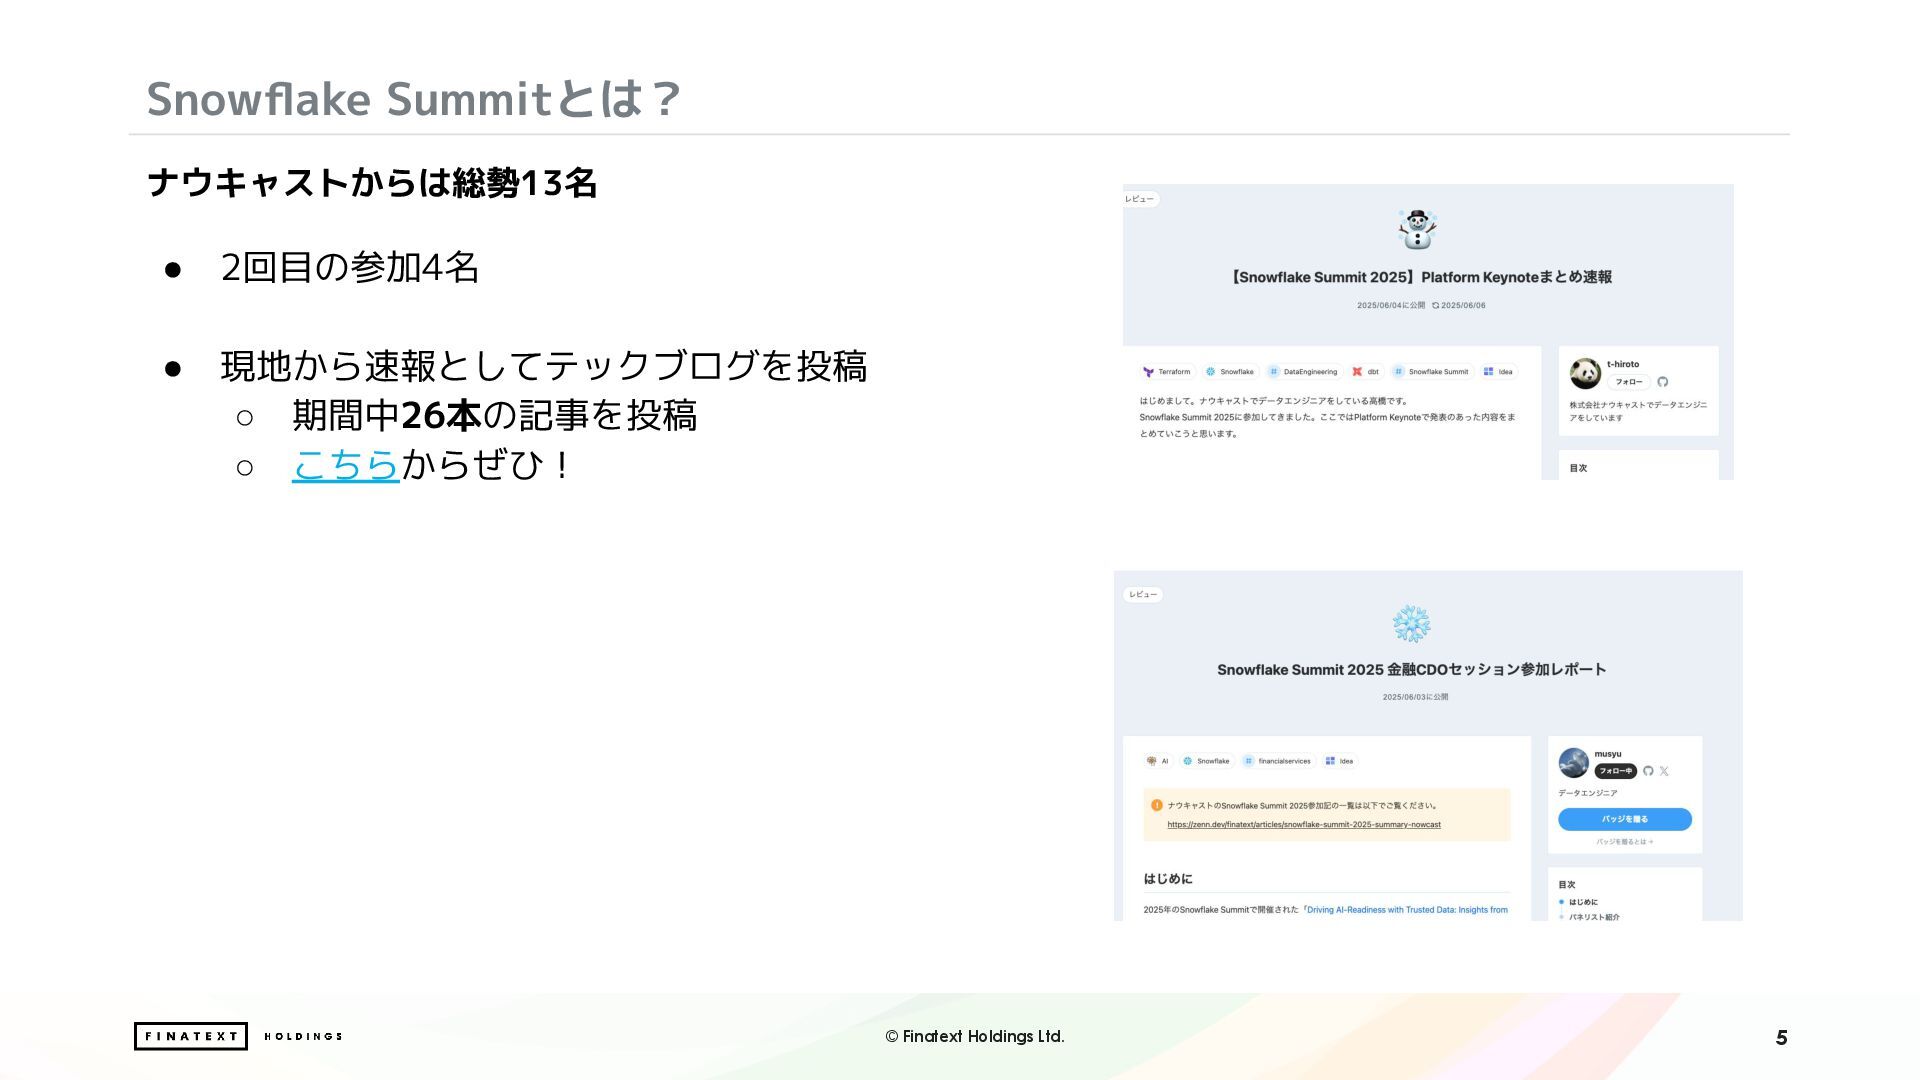Select Snowflake tag in 金融CDO article
The width and height of the screenshot is (1920, 1080).
pyautogui.click(x=1207, y=761)
